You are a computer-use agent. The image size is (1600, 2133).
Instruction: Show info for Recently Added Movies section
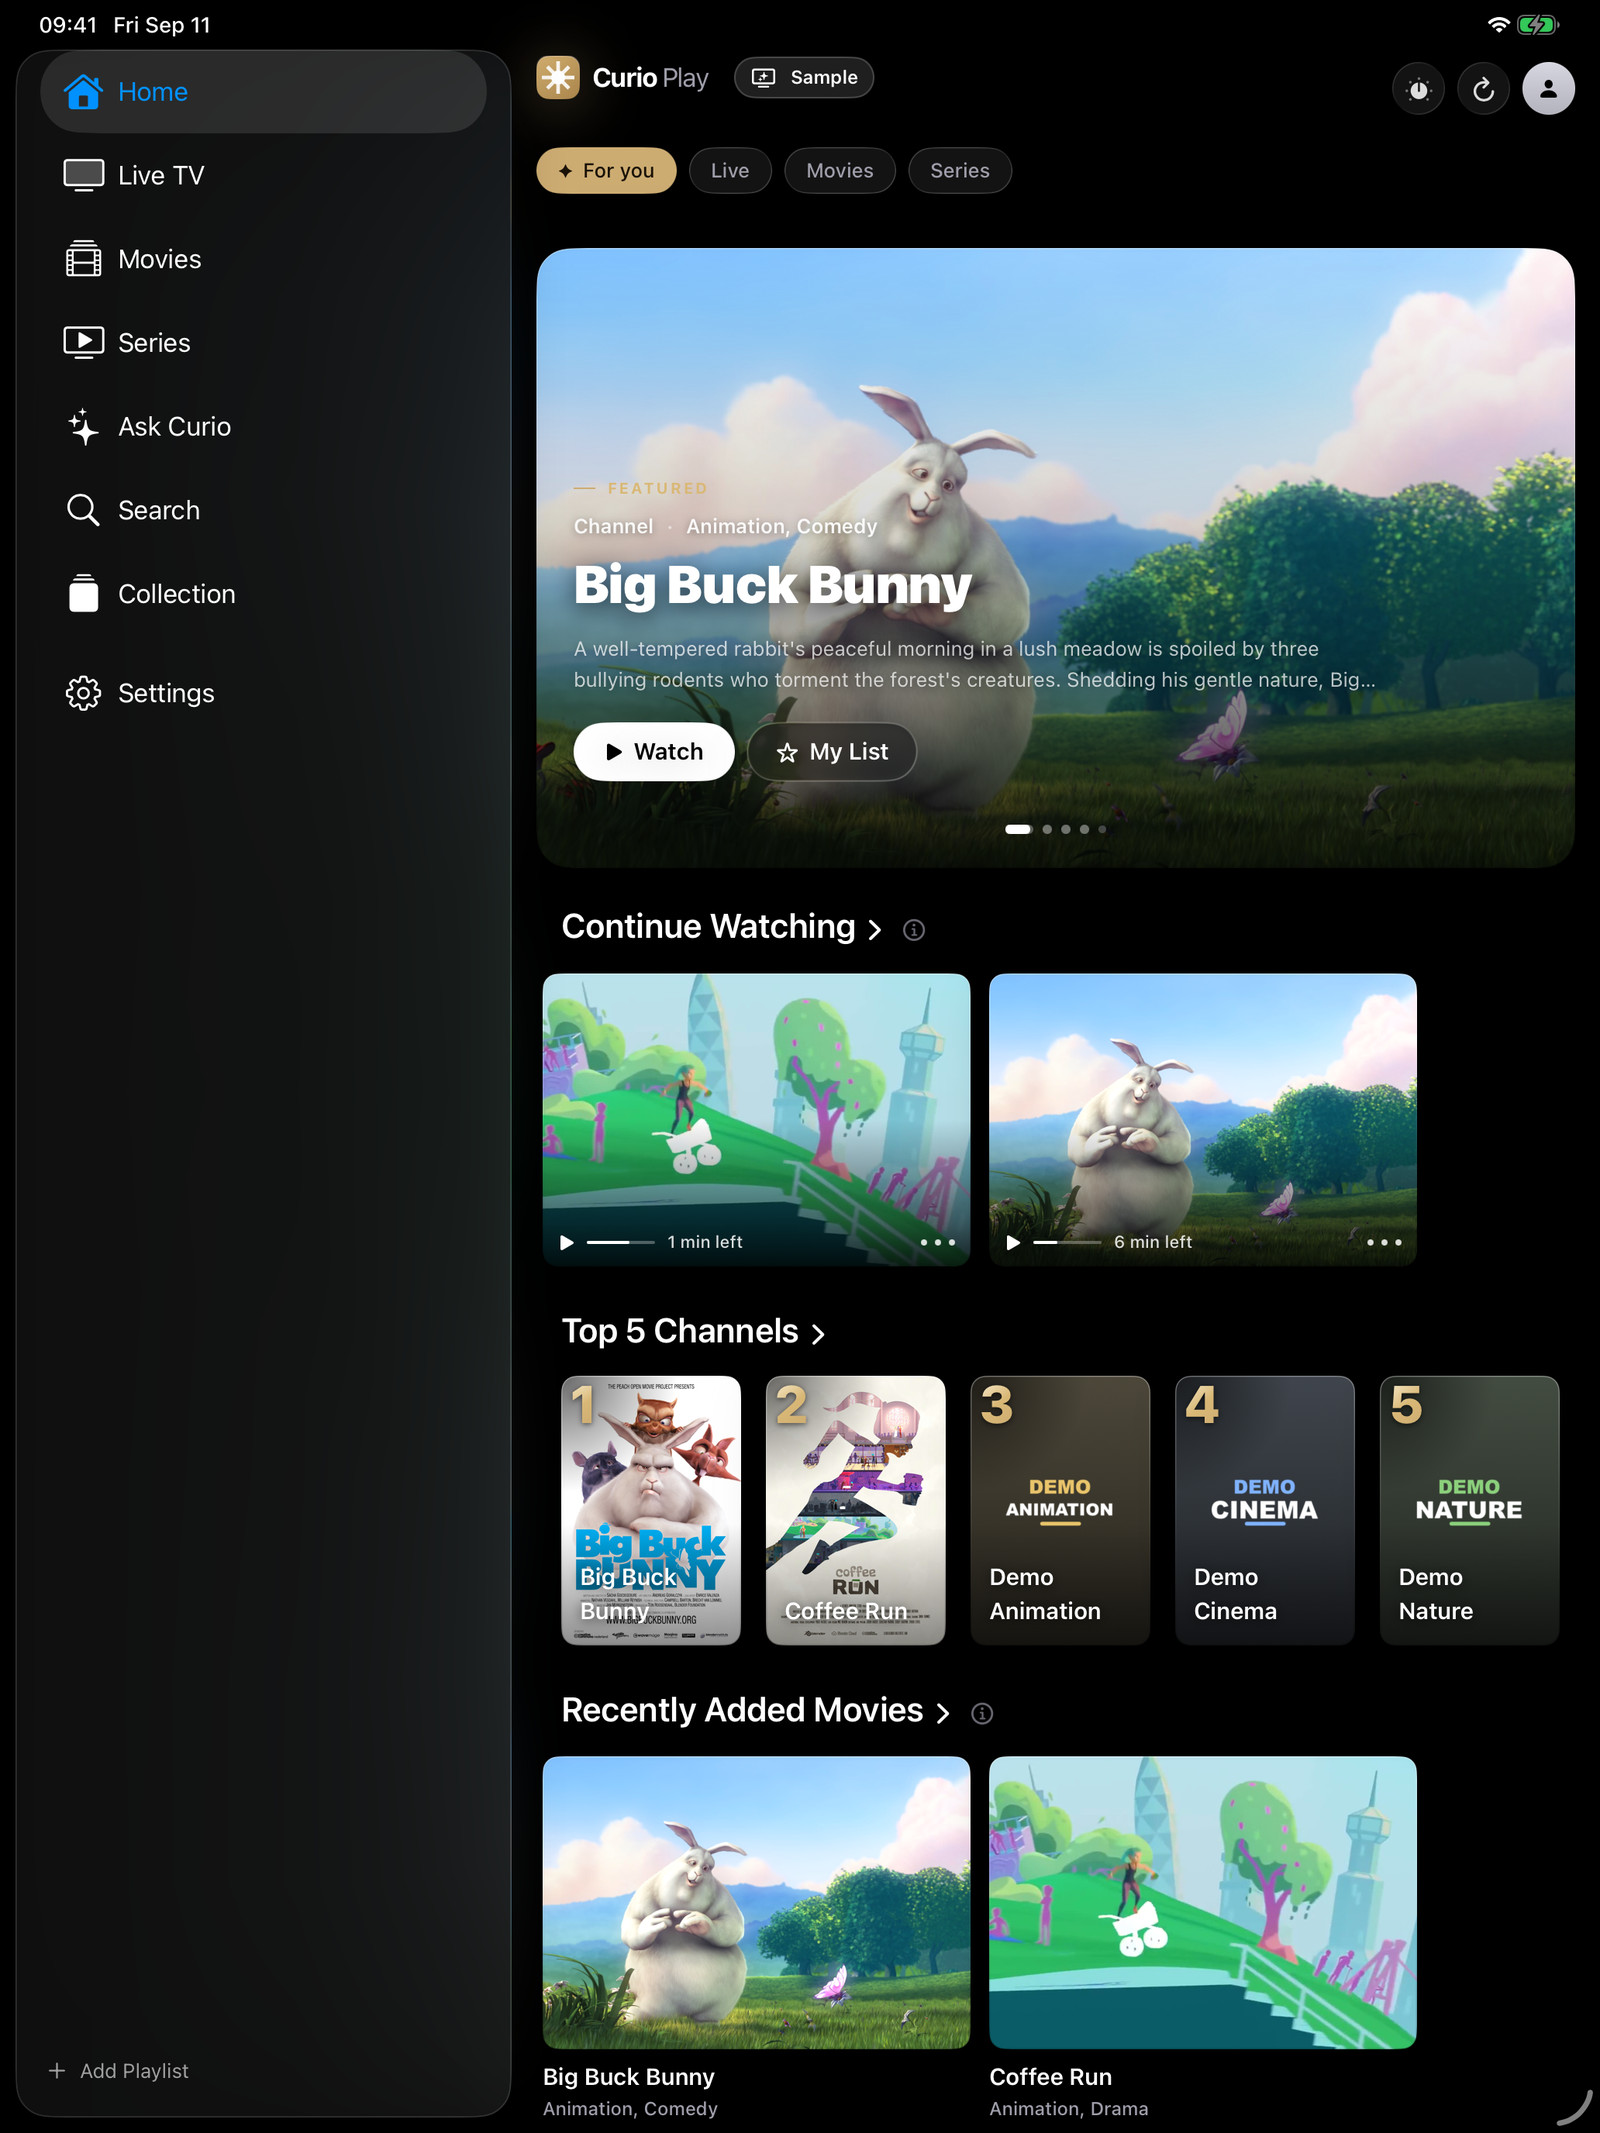[982, 1714]
